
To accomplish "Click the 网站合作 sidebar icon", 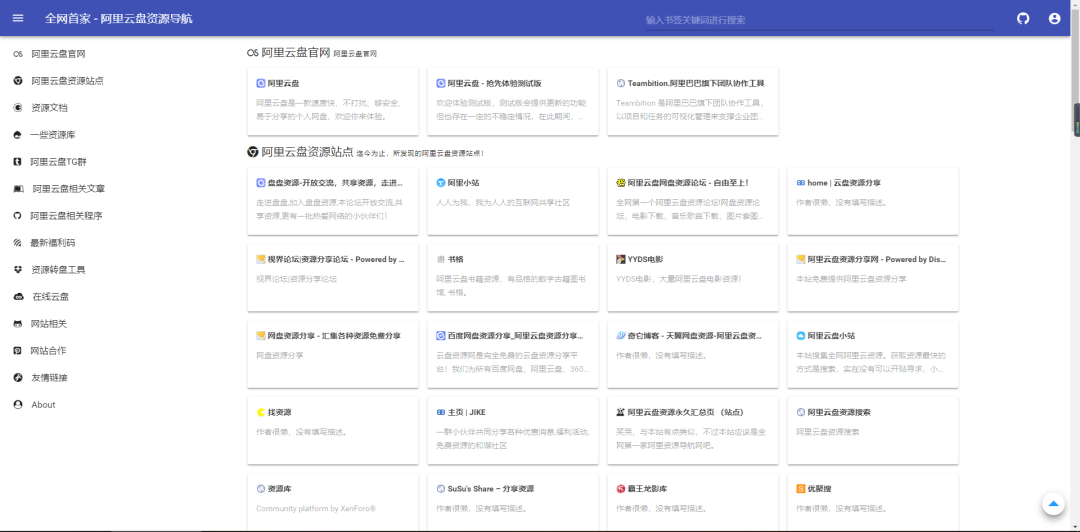I will pos(18,351).
